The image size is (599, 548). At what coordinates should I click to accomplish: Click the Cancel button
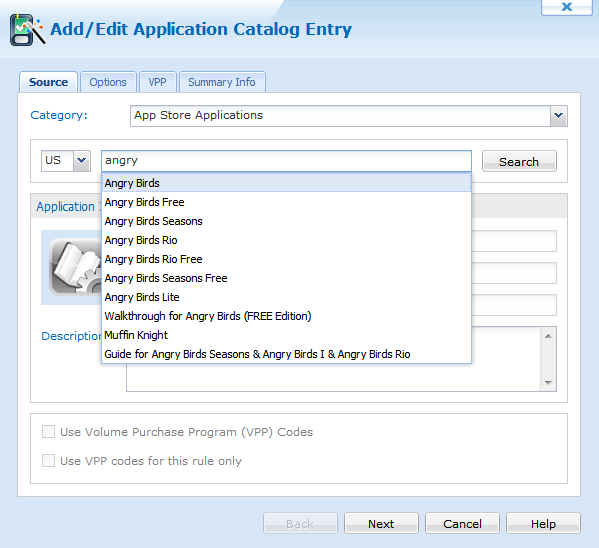(x=462, y=523)
